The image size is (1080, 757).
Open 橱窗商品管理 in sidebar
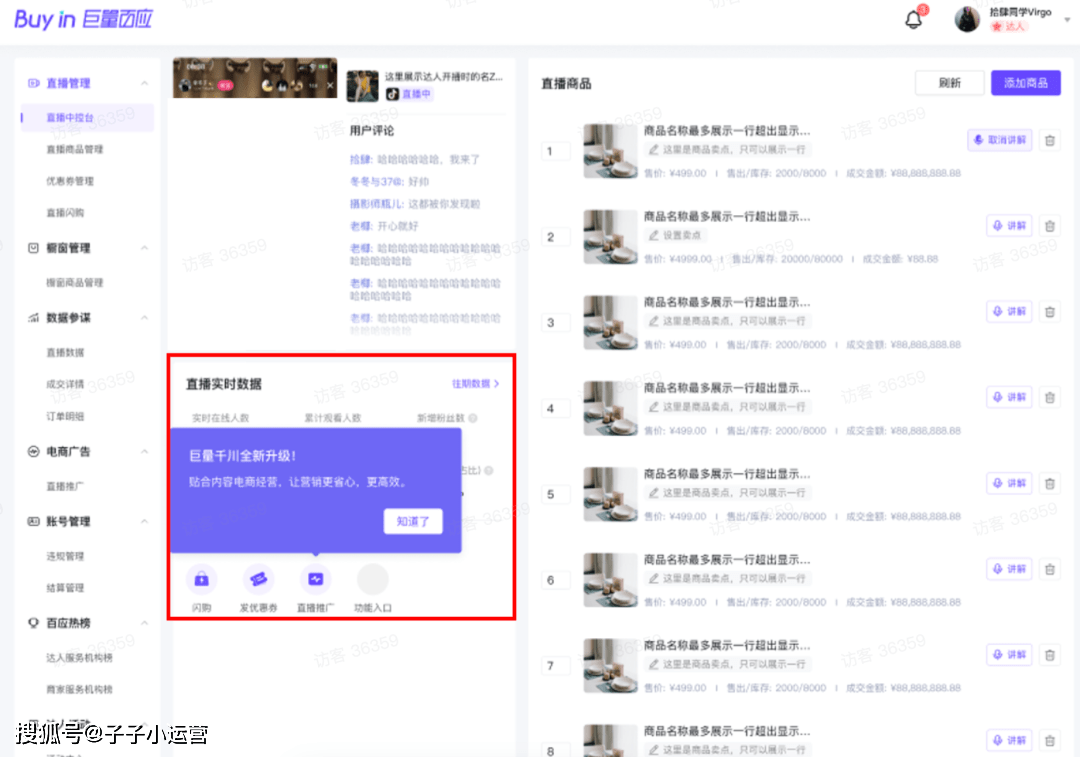74,282
